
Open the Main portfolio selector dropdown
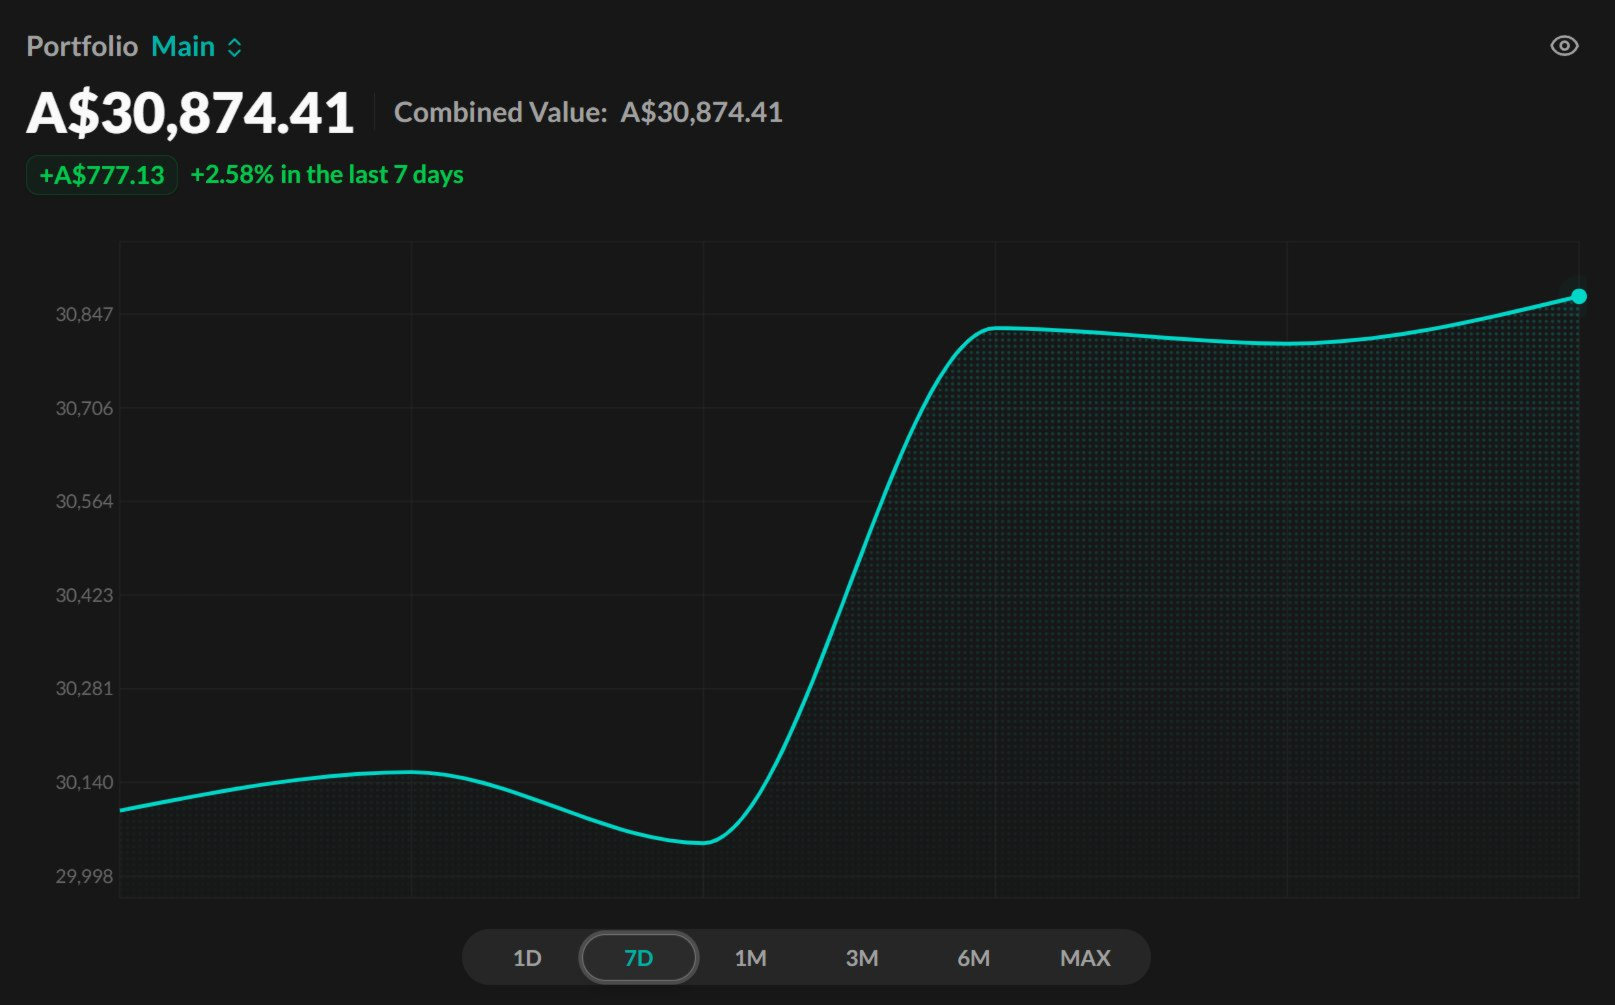(196, 47)
